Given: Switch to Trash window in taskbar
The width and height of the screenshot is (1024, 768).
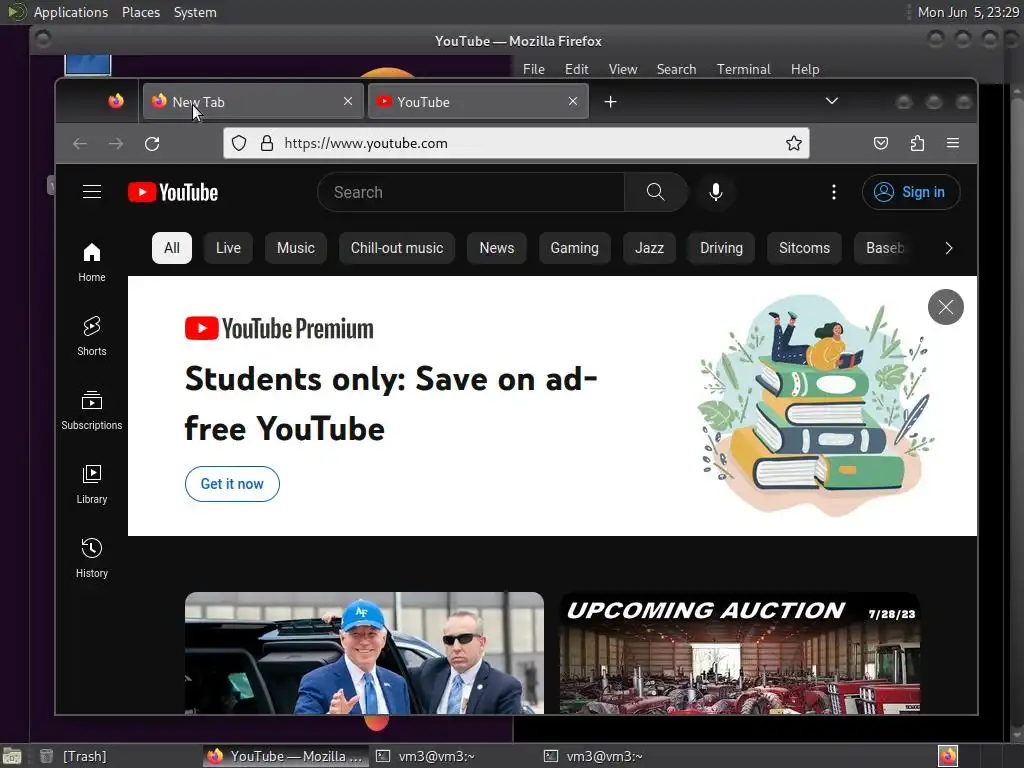Looking at the screenshot, I should pyautogui.click(x=73, y=756).
